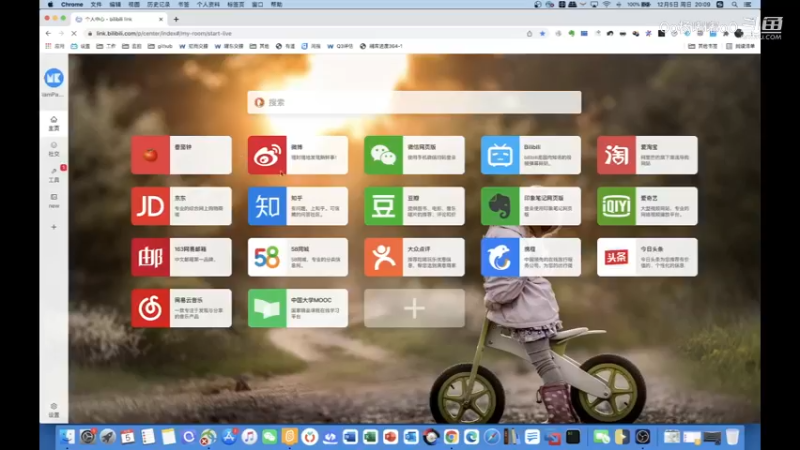Open PowerPoint from the Dock
The image size is (800, 450).
click(390, 437)
